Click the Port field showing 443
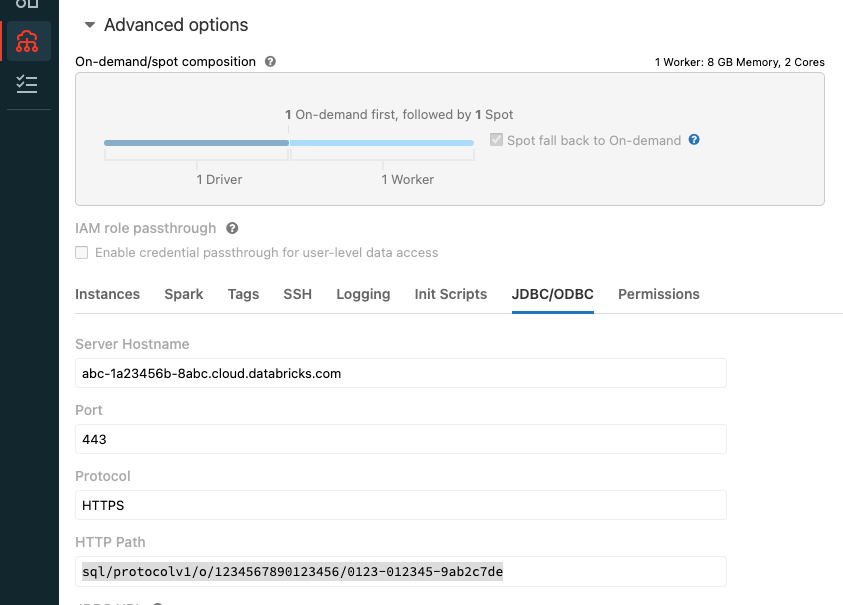Screen dimensions: 843x605 401,439
